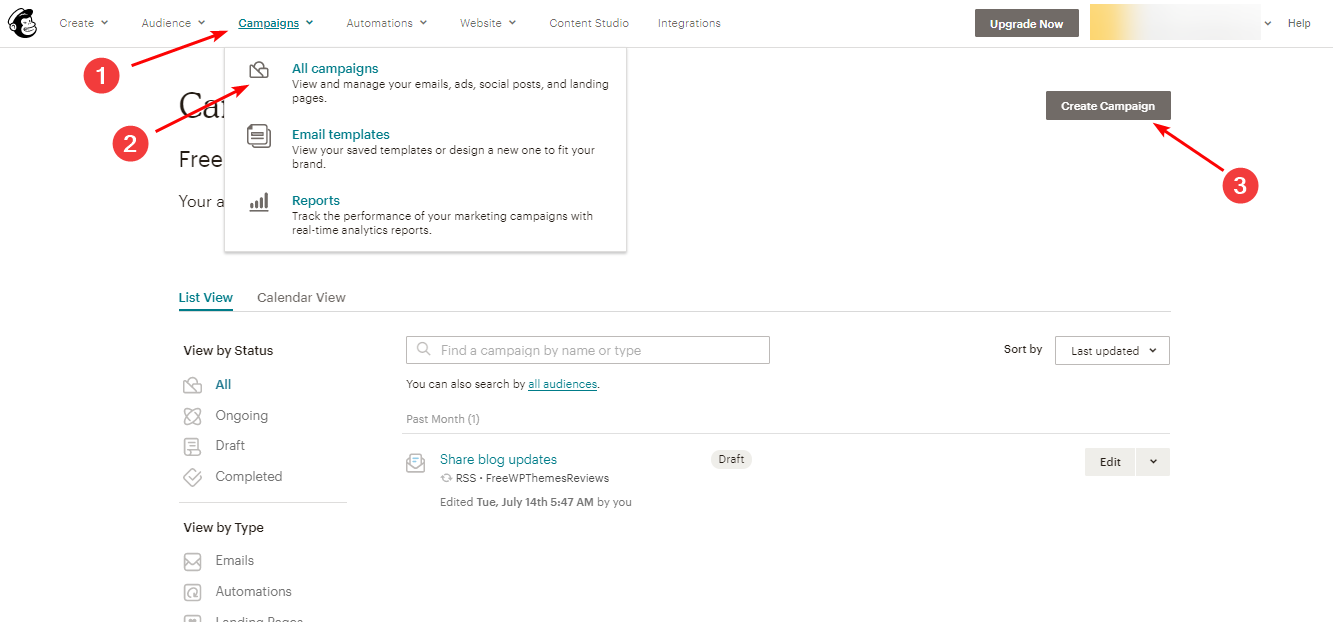Click the Upgrade Now button

pos(1026,24)
